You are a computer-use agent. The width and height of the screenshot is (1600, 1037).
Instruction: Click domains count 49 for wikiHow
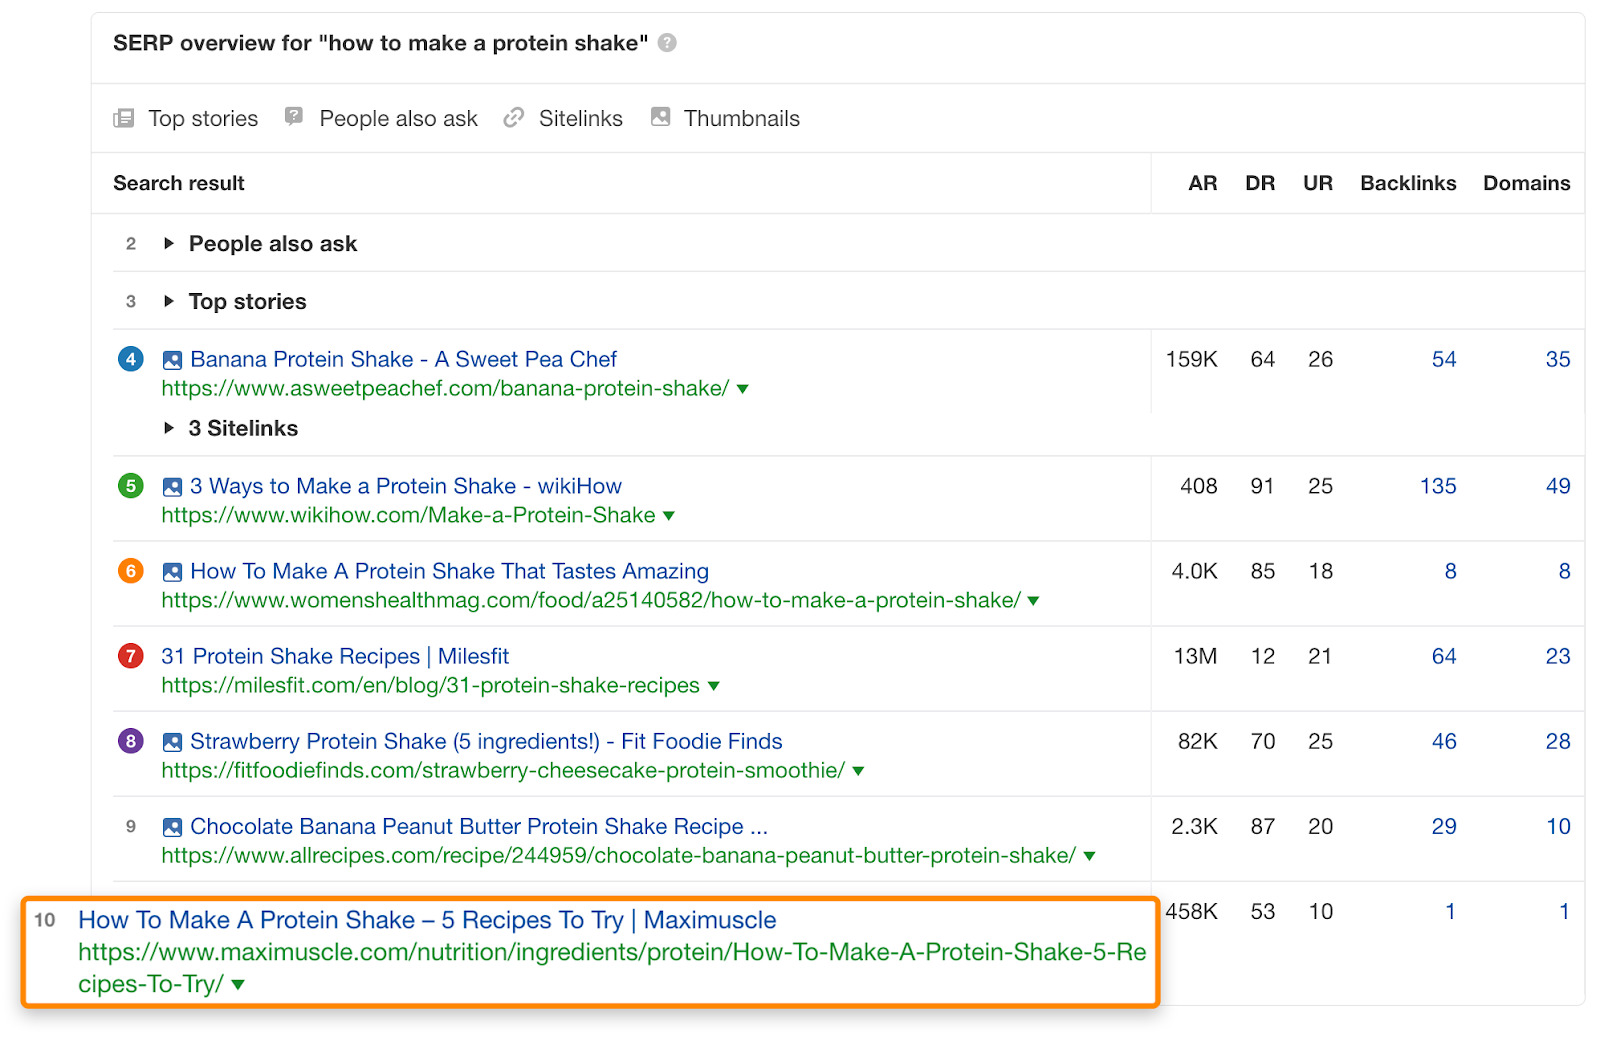pos(1558,486)
